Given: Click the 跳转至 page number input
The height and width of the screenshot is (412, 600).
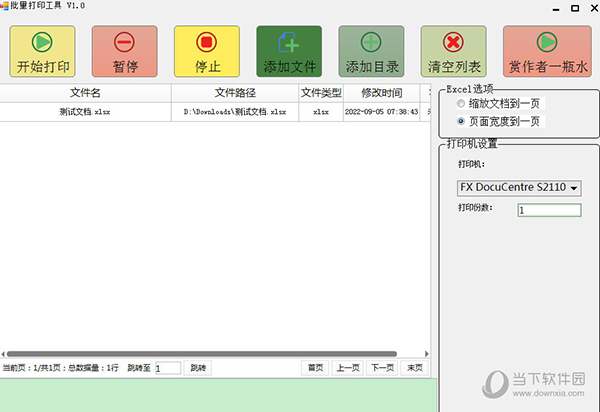Looking at the screenshot, I should [x=168, y=368].
